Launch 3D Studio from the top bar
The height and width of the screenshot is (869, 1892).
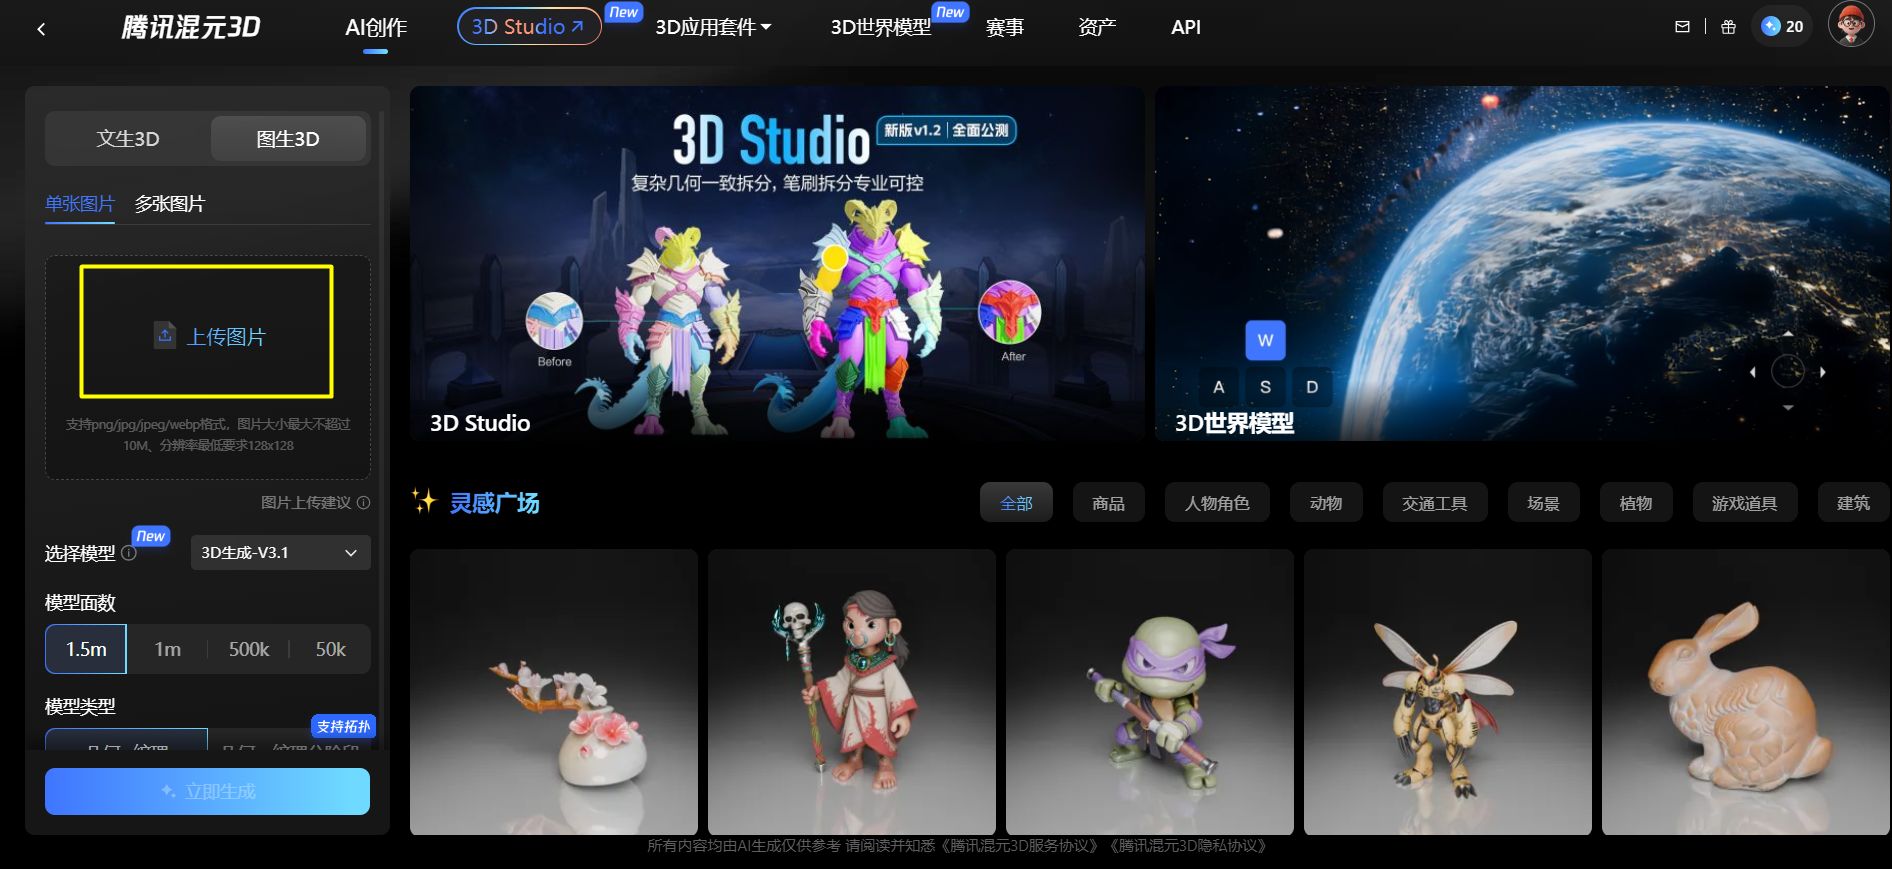pyautogui.click(x=528, y=27)
